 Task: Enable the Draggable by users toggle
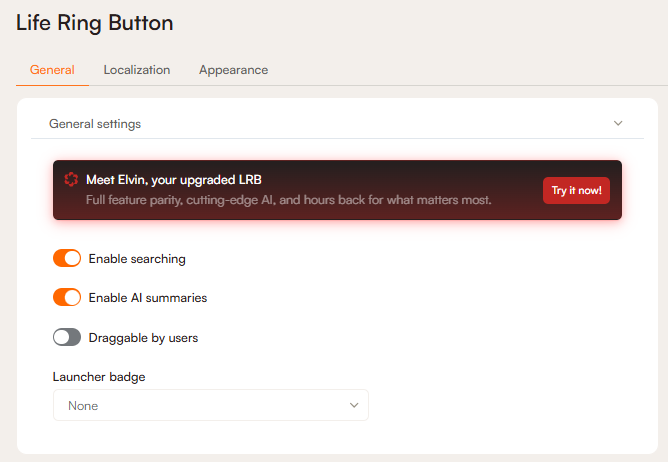(67, 338)
